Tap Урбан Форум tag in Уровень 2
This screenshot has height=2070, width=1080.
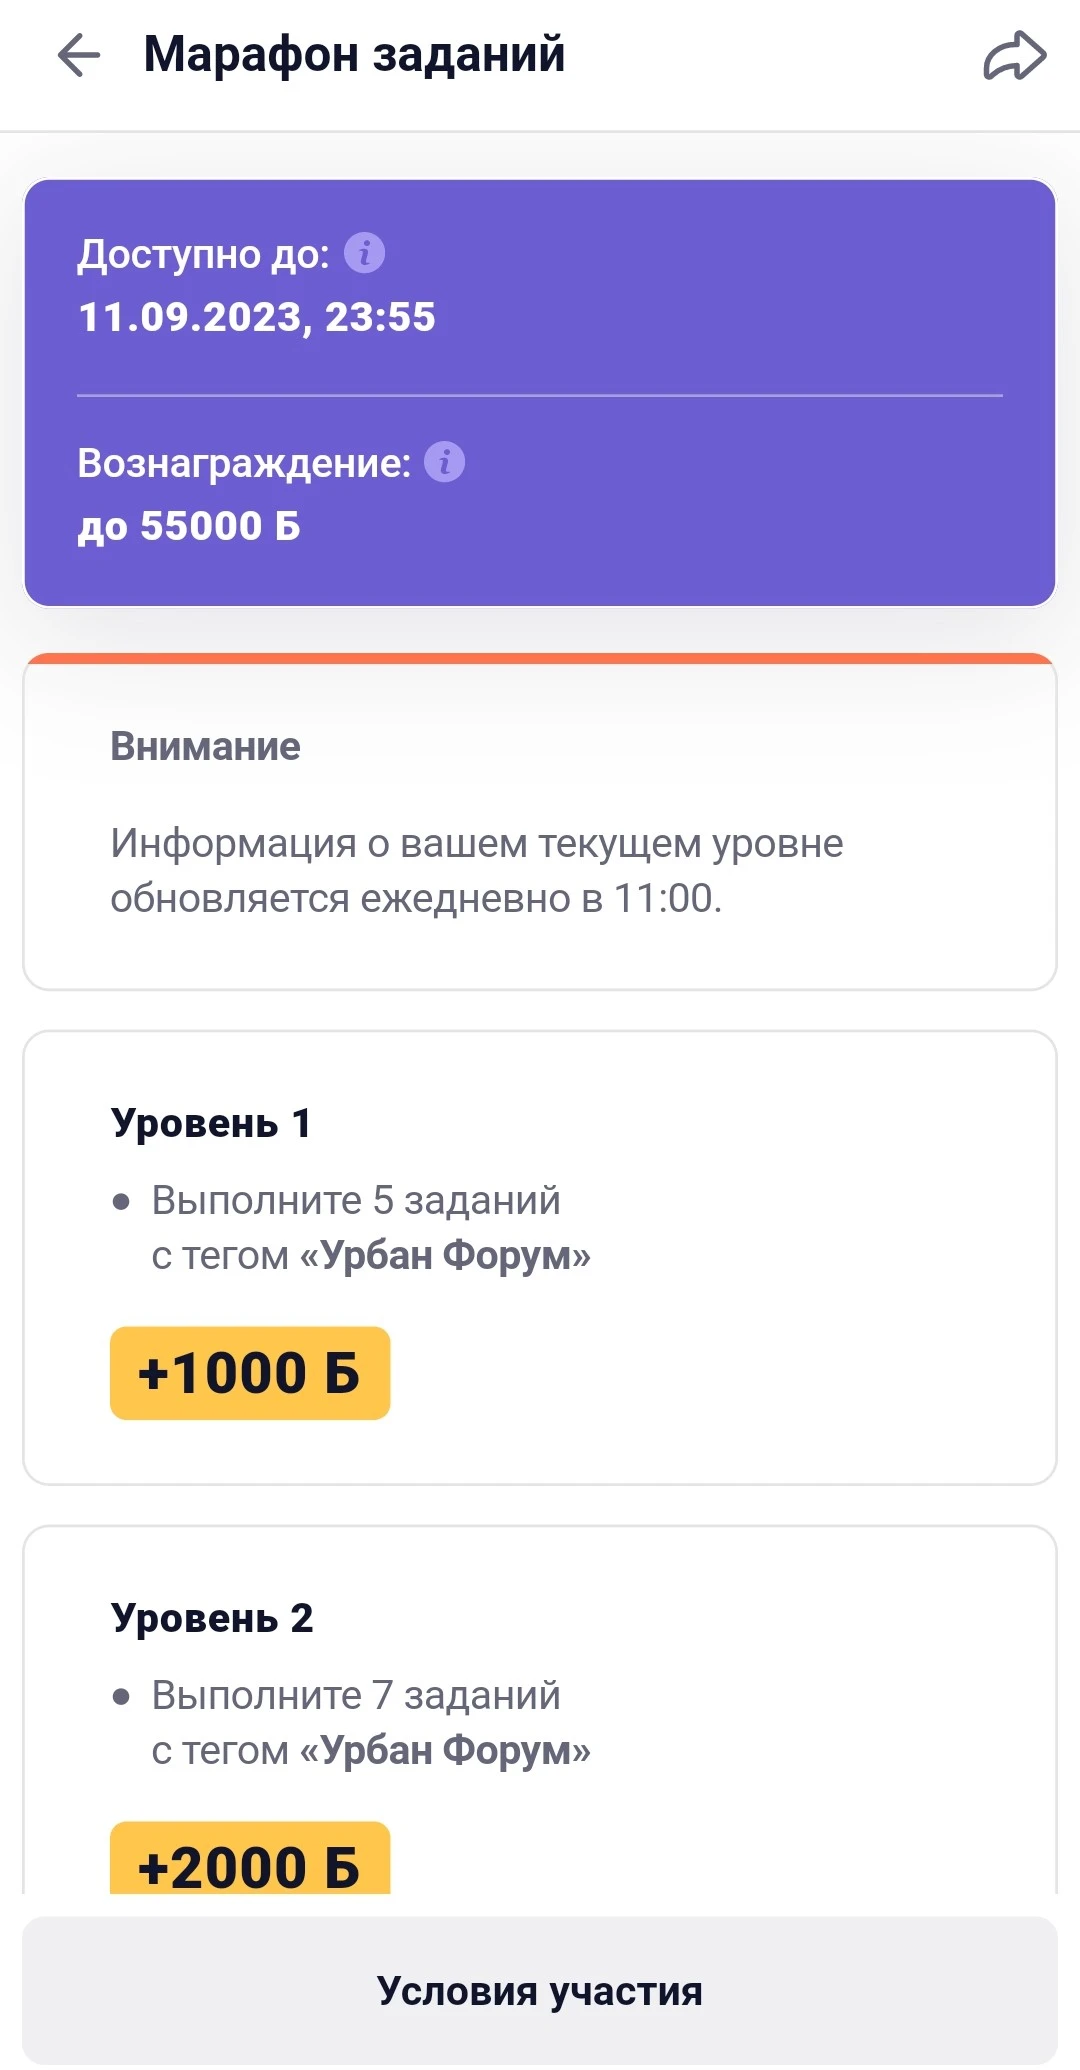click(x=445, y=1750)
